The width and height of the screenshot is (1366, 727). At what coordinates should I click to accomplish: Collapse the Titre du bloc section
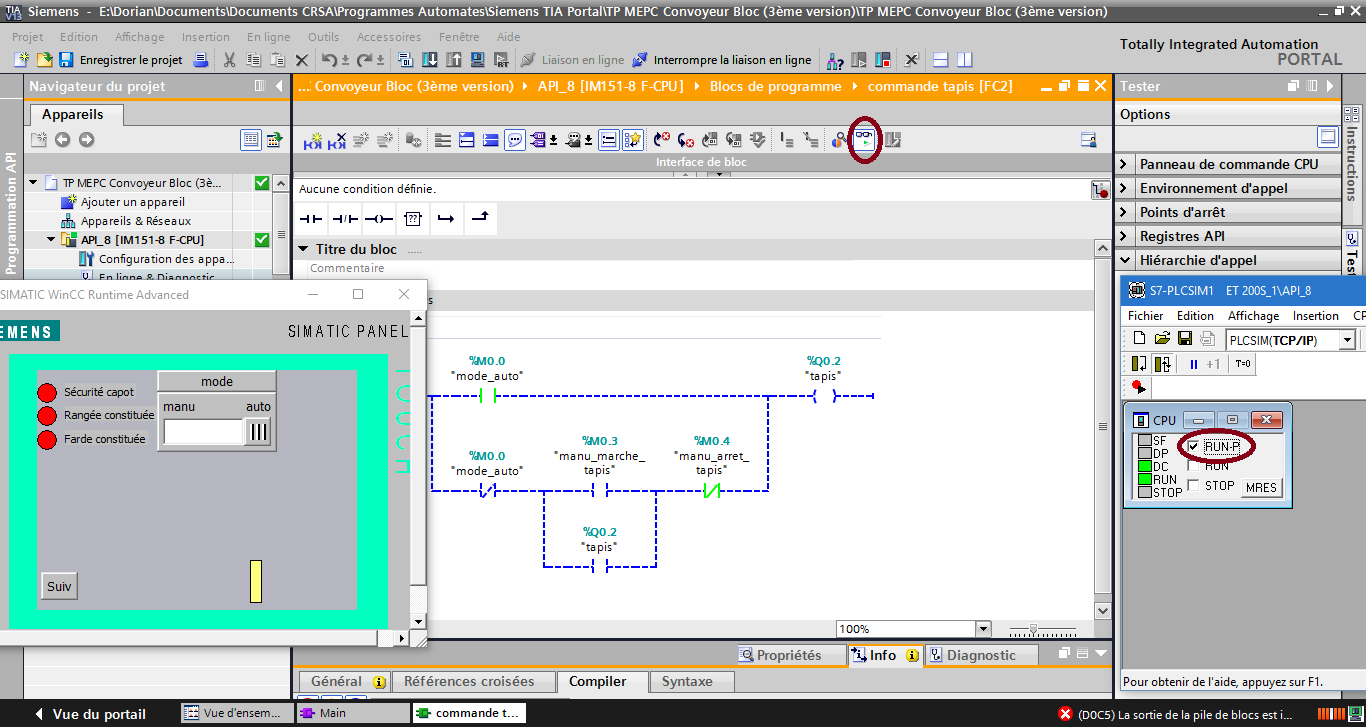[303, 249]
